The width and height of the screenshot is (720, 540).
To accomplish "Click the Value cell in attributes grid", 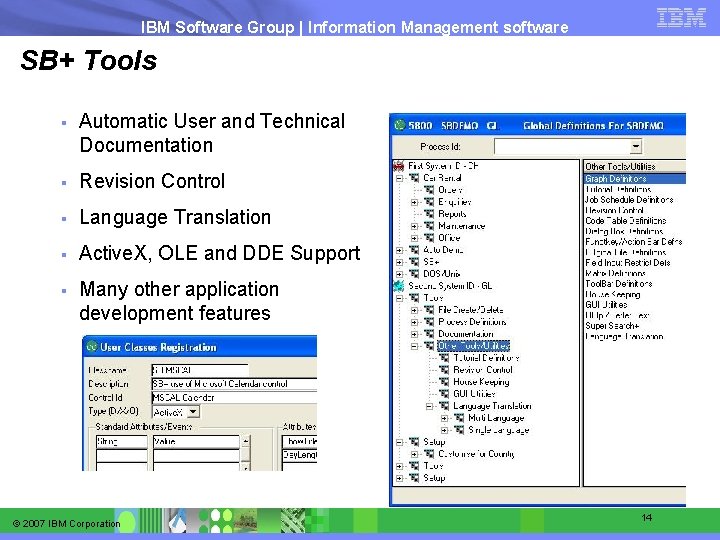I will 196,442.
